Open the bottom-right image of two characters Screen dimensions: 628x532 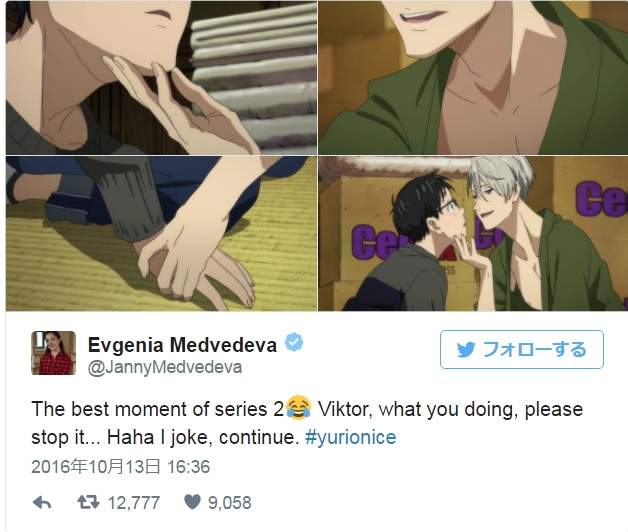tap(473, 233)
